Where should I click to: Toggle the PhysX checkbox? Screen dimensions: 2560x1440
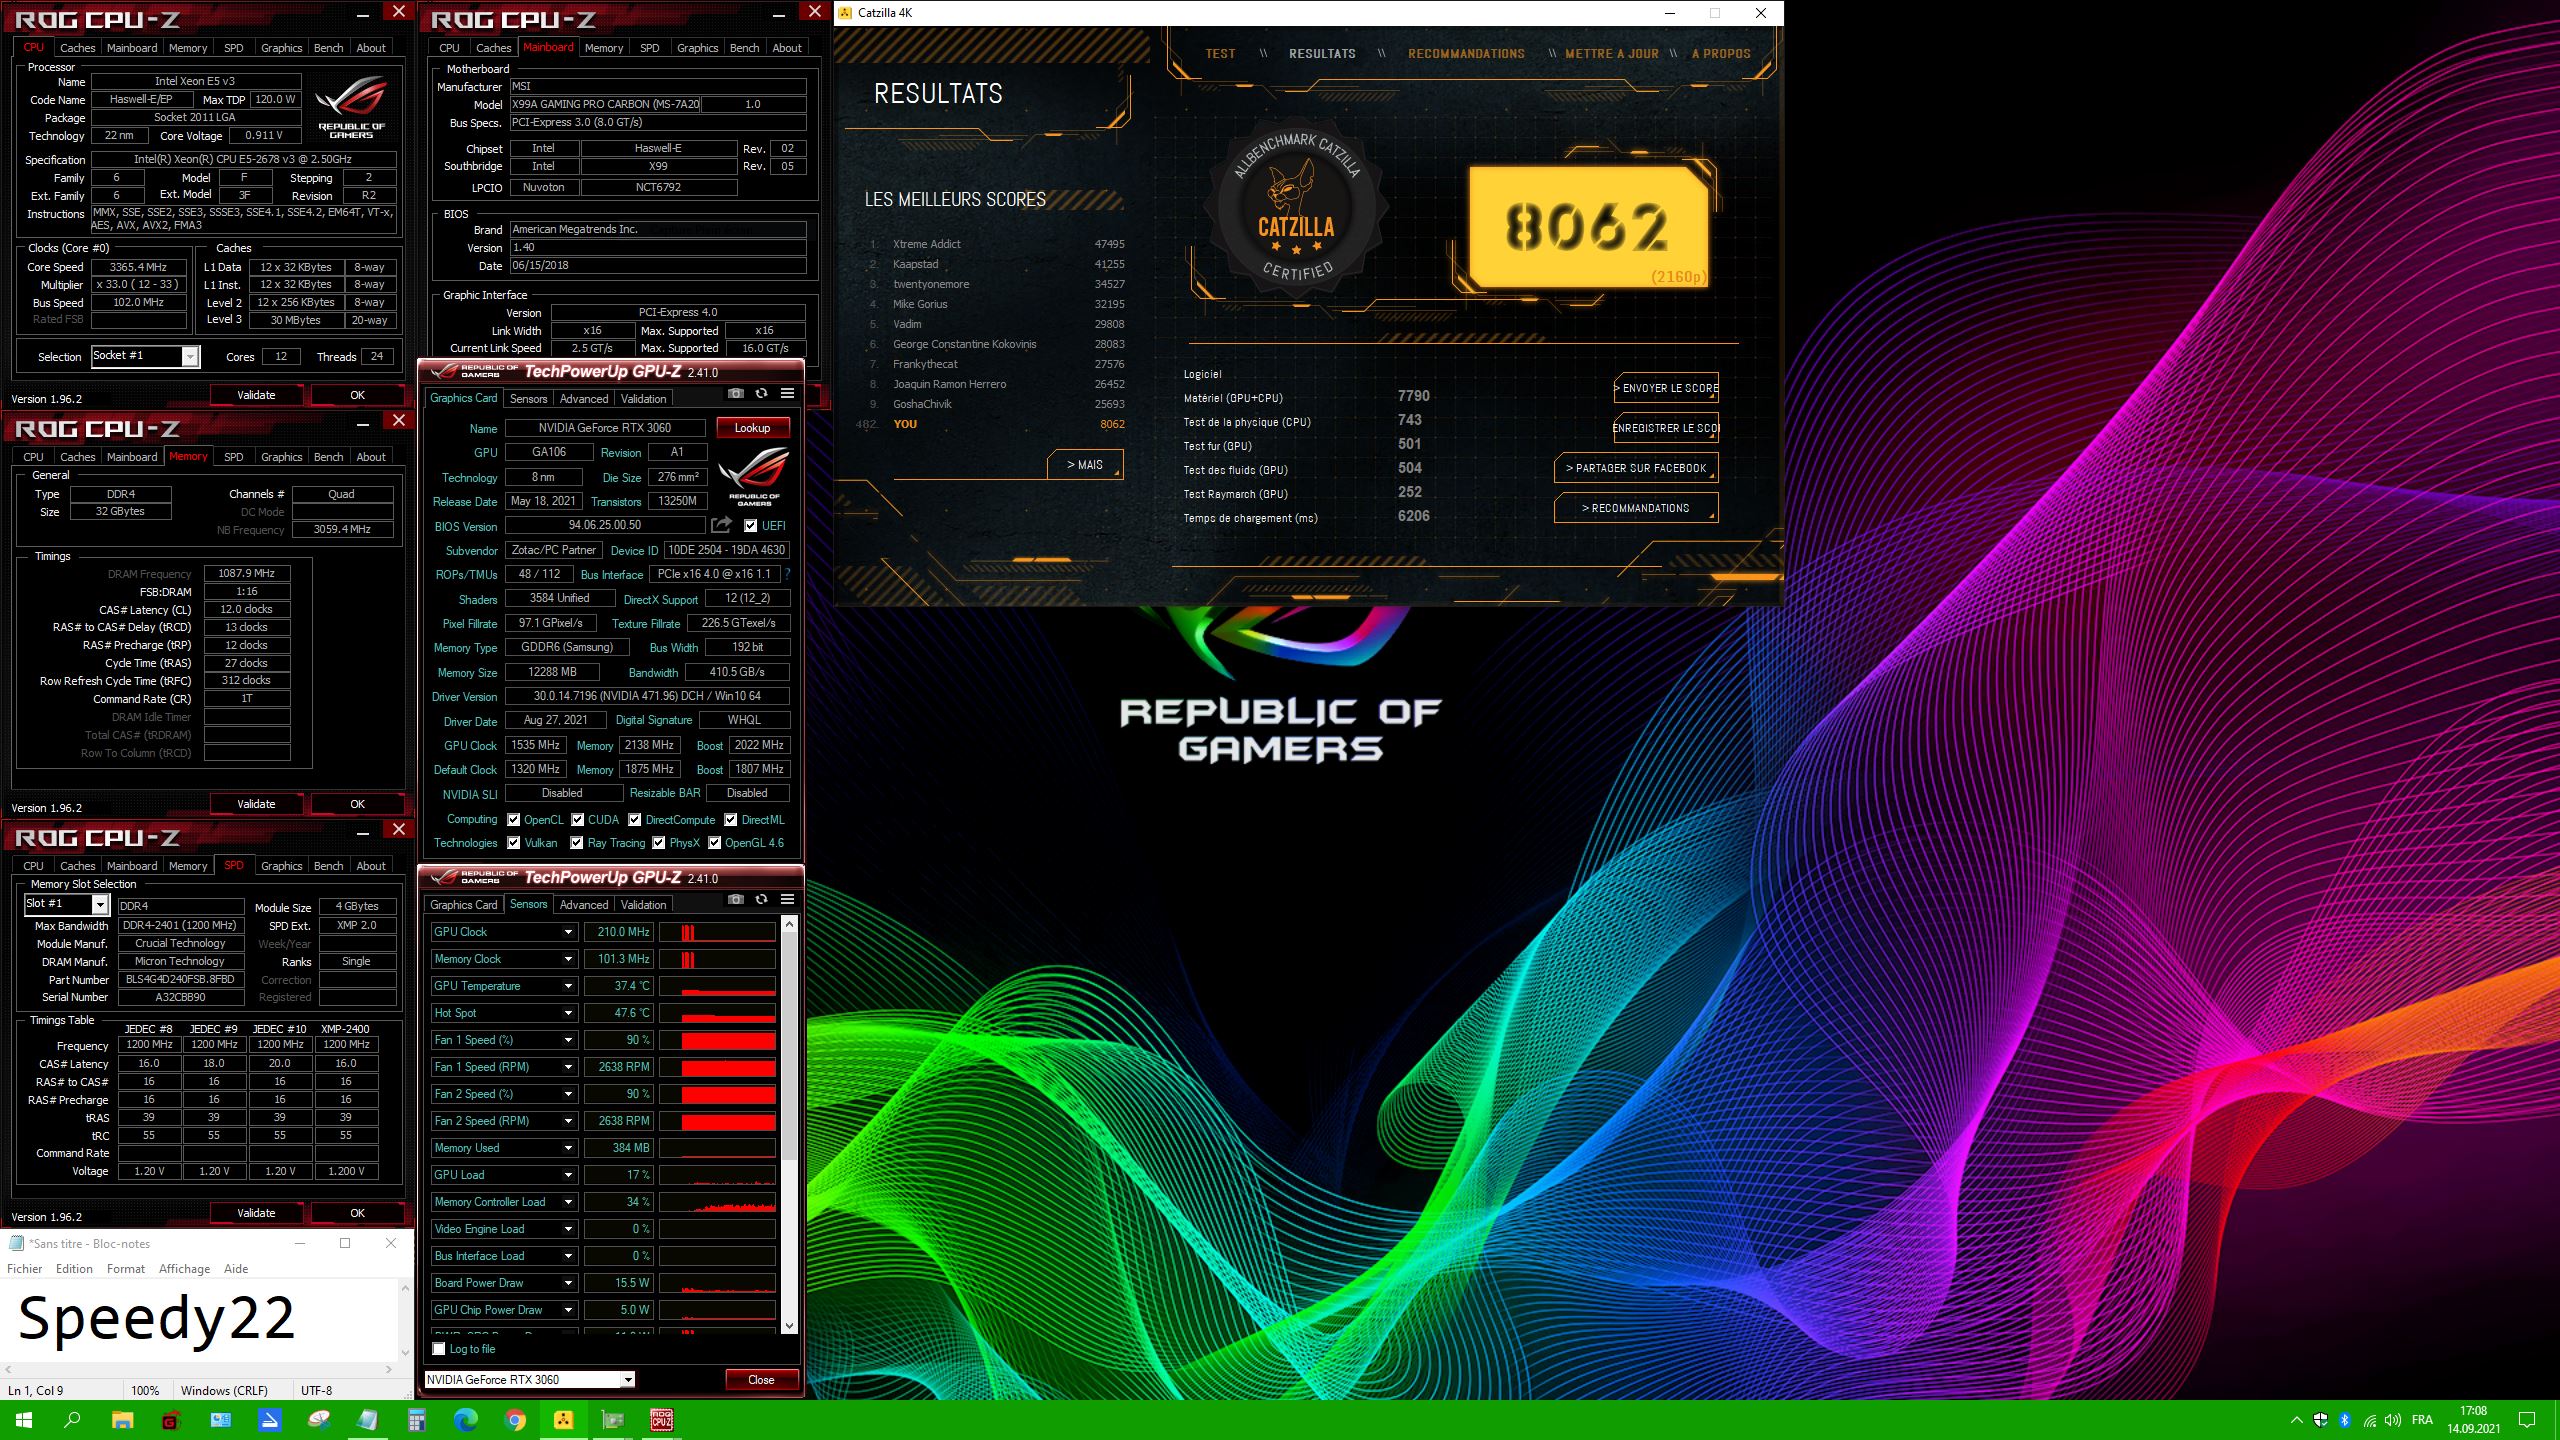pyautogui.click(x=659, y=843)
